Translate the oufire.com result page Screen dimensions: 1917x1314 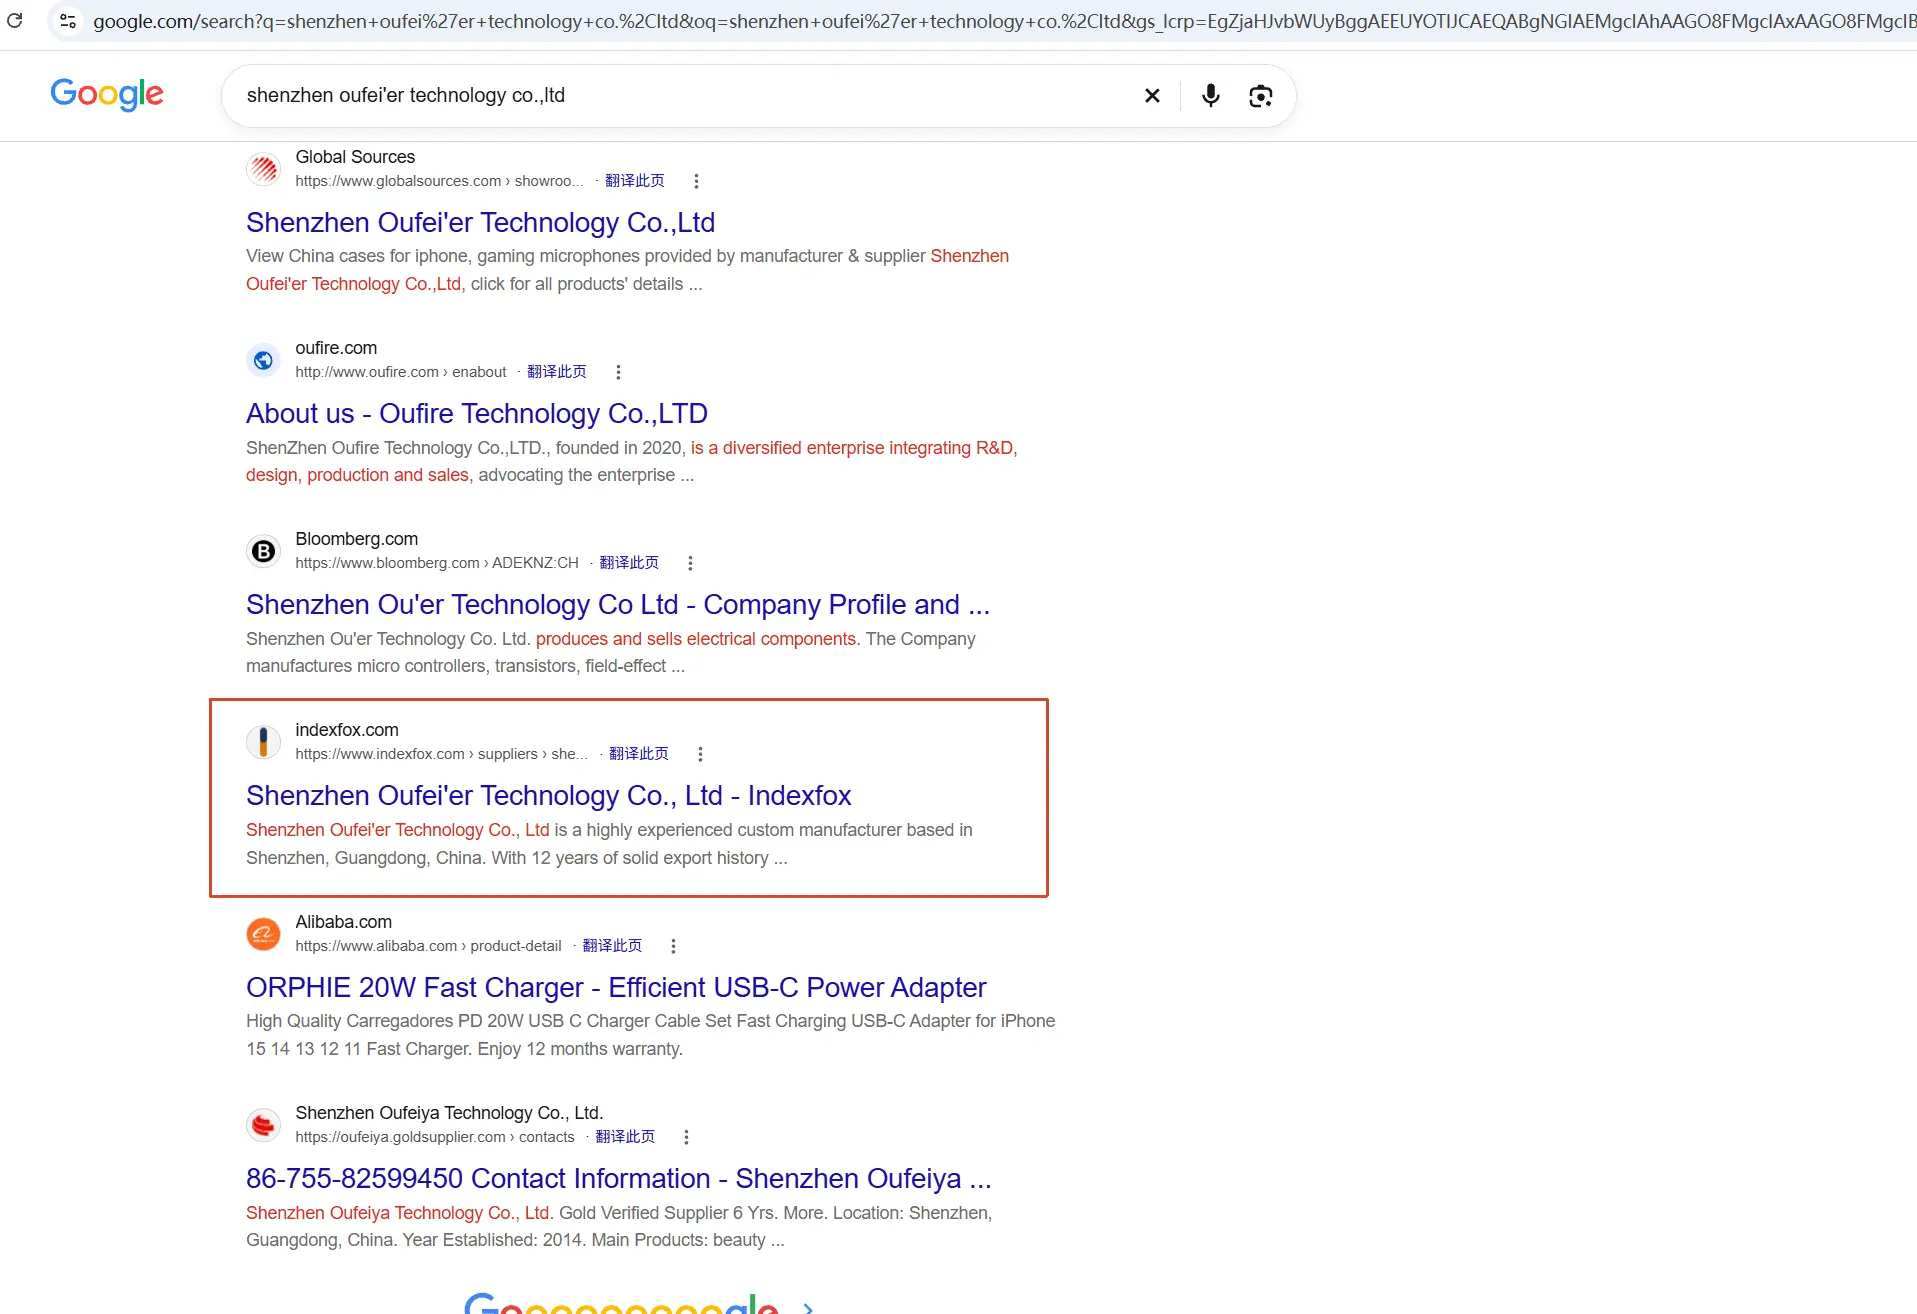(557, 372)
